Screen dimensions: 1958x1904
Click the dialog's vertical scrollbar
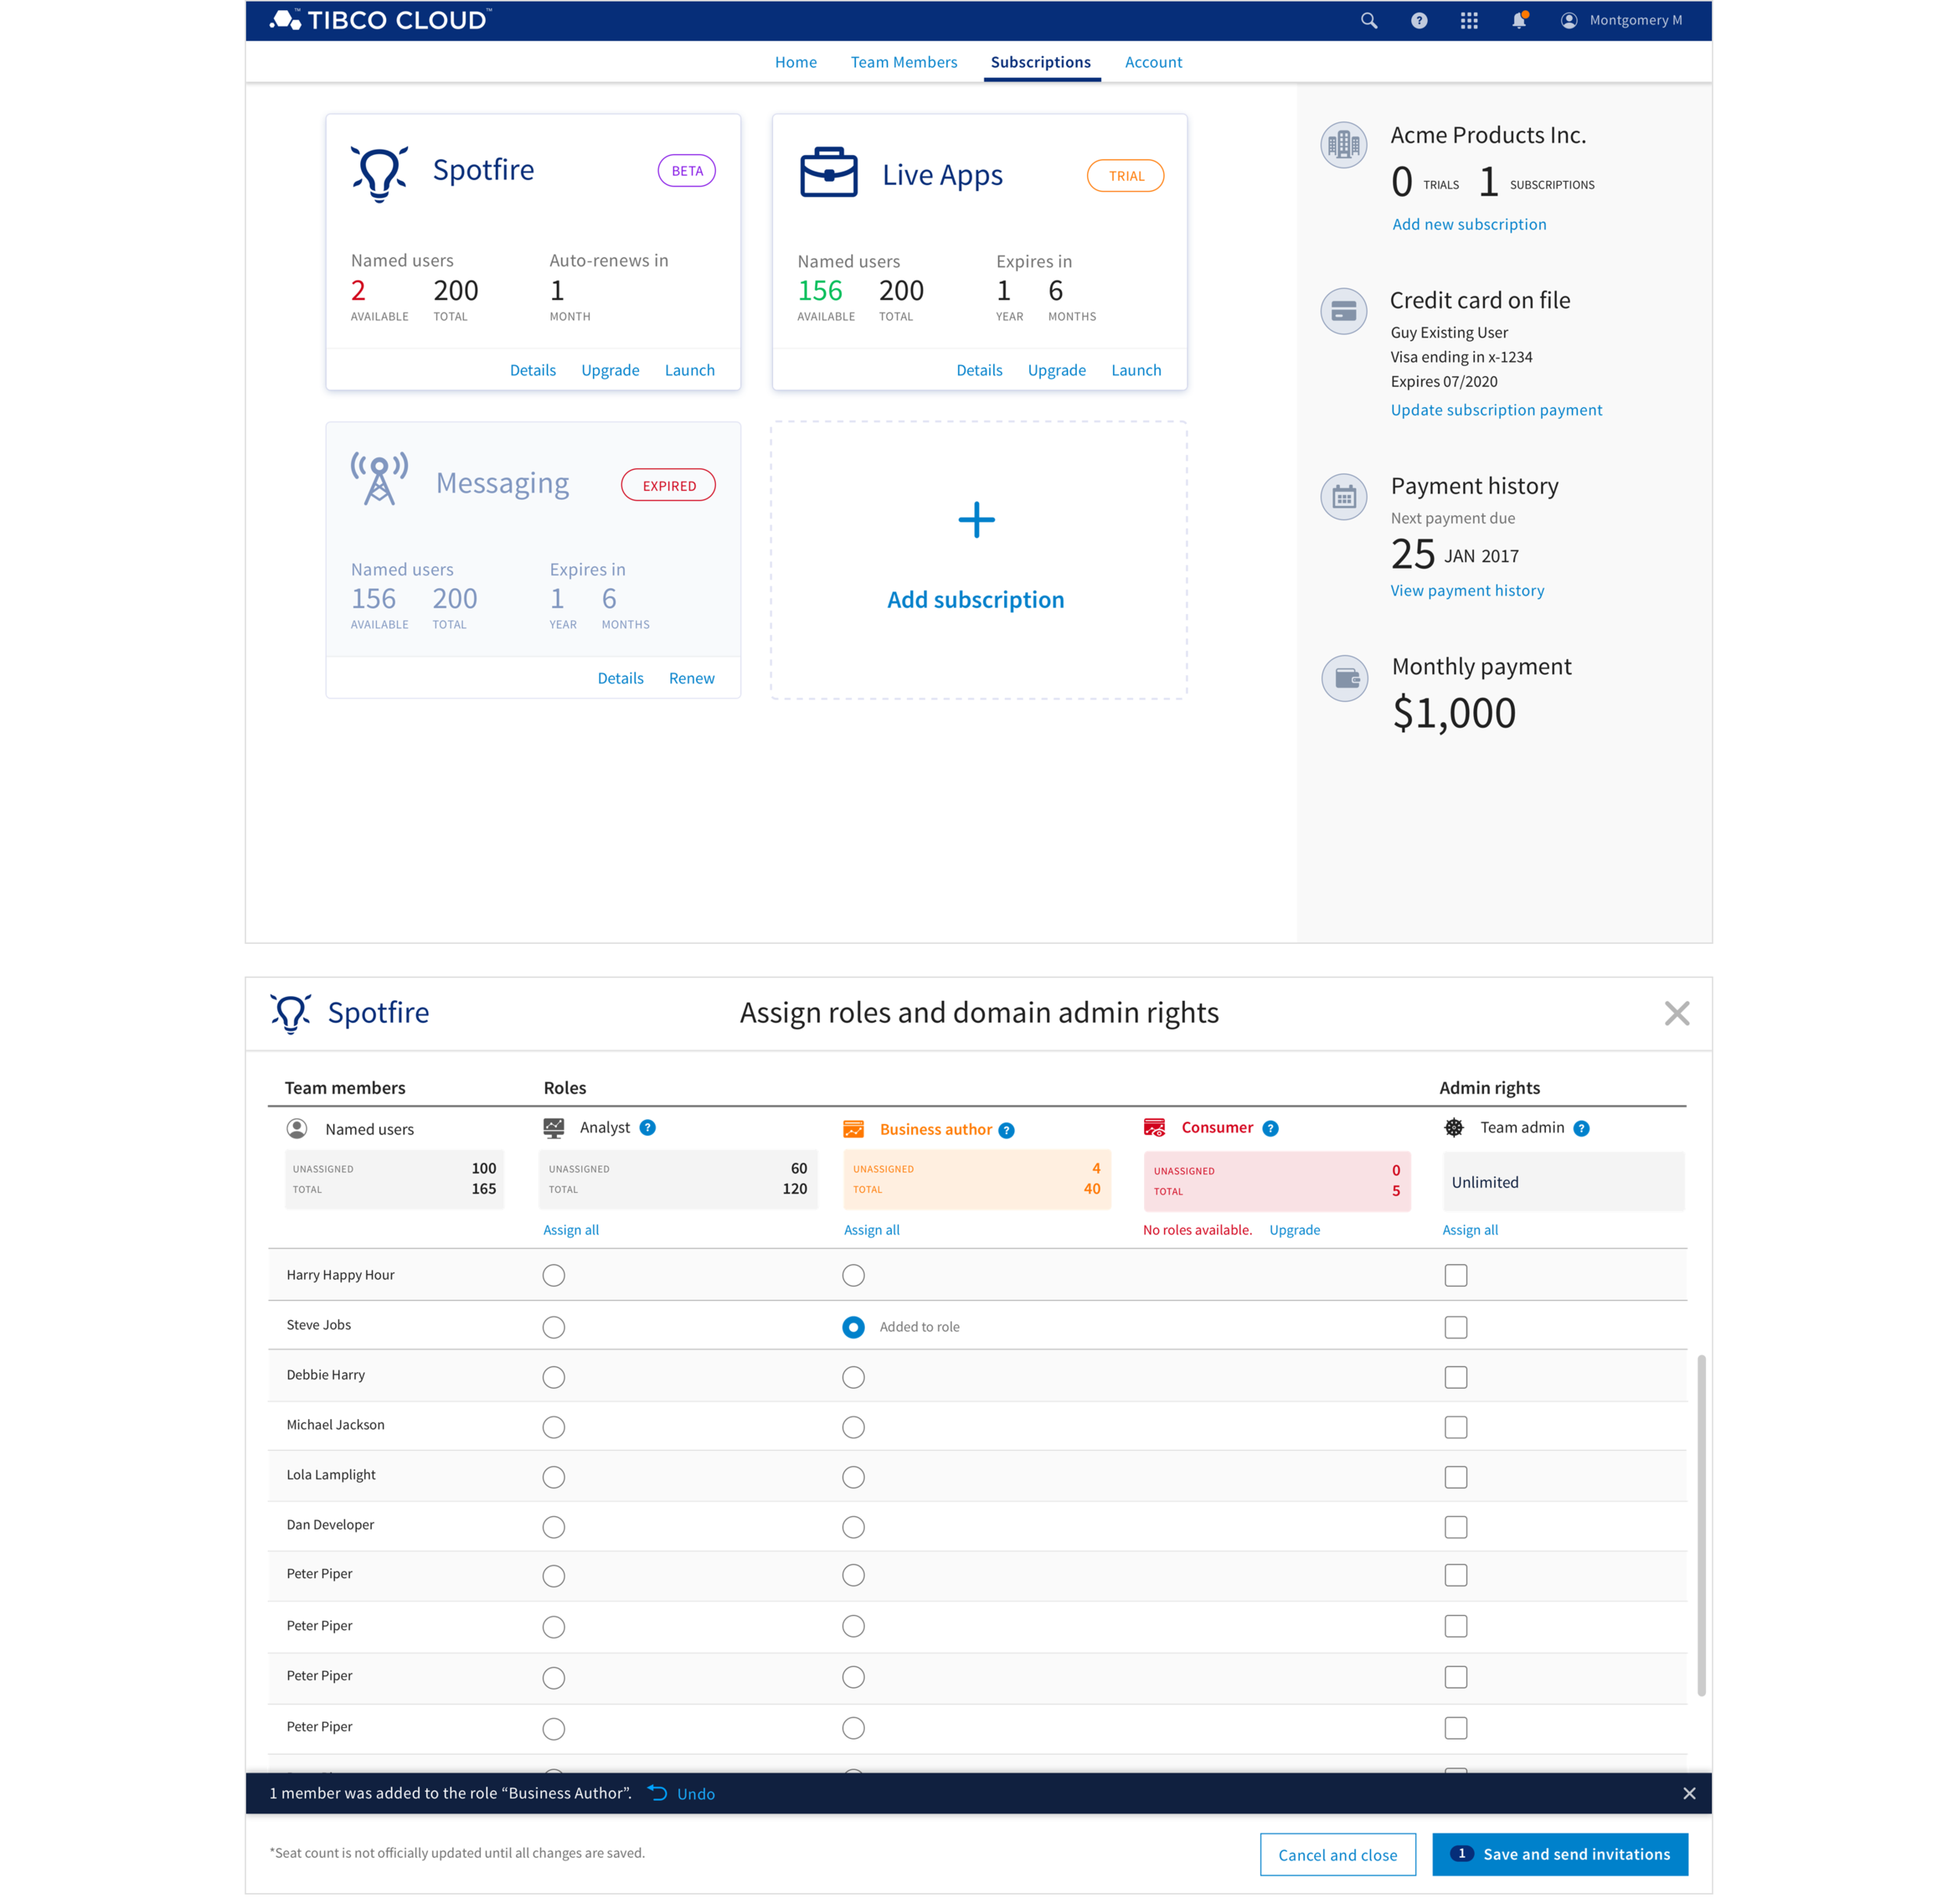[x=1700, y=1526]
